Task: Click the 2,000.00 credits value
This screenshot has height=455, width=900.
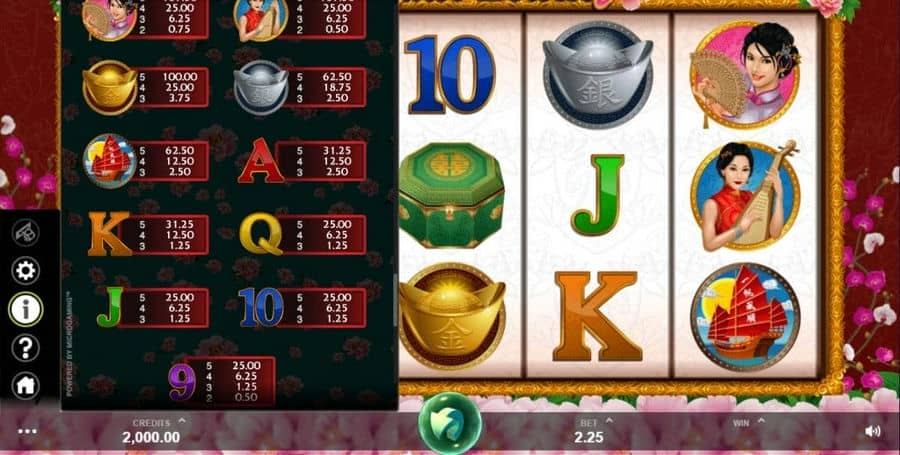Action: pyautogui.click(x=151, y=437)
